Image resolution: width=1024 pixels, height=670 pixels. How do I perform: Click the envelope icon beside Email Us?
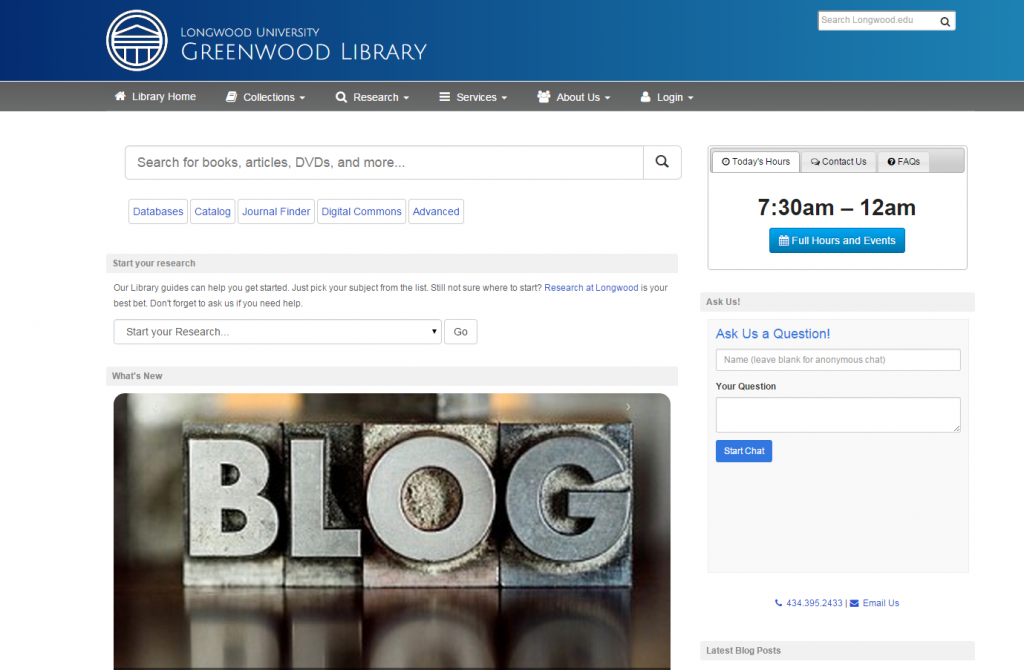[854, 603]
